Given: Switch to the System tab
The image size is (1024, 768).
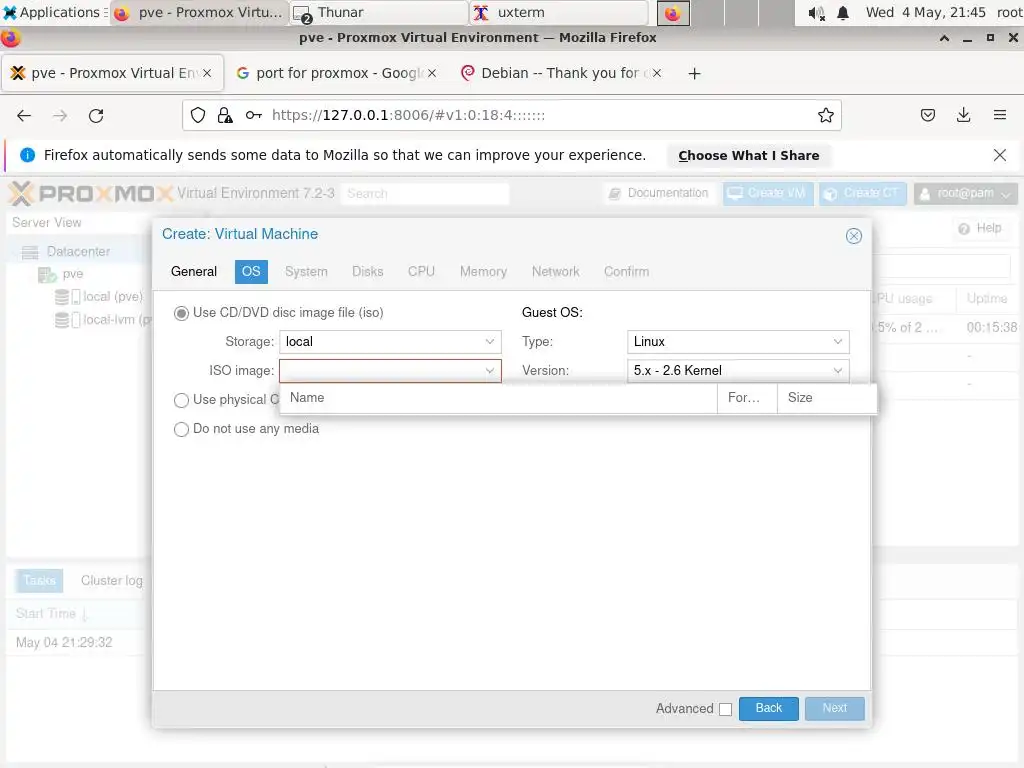Looking at the screenshot, I should [x=306, y=272].
